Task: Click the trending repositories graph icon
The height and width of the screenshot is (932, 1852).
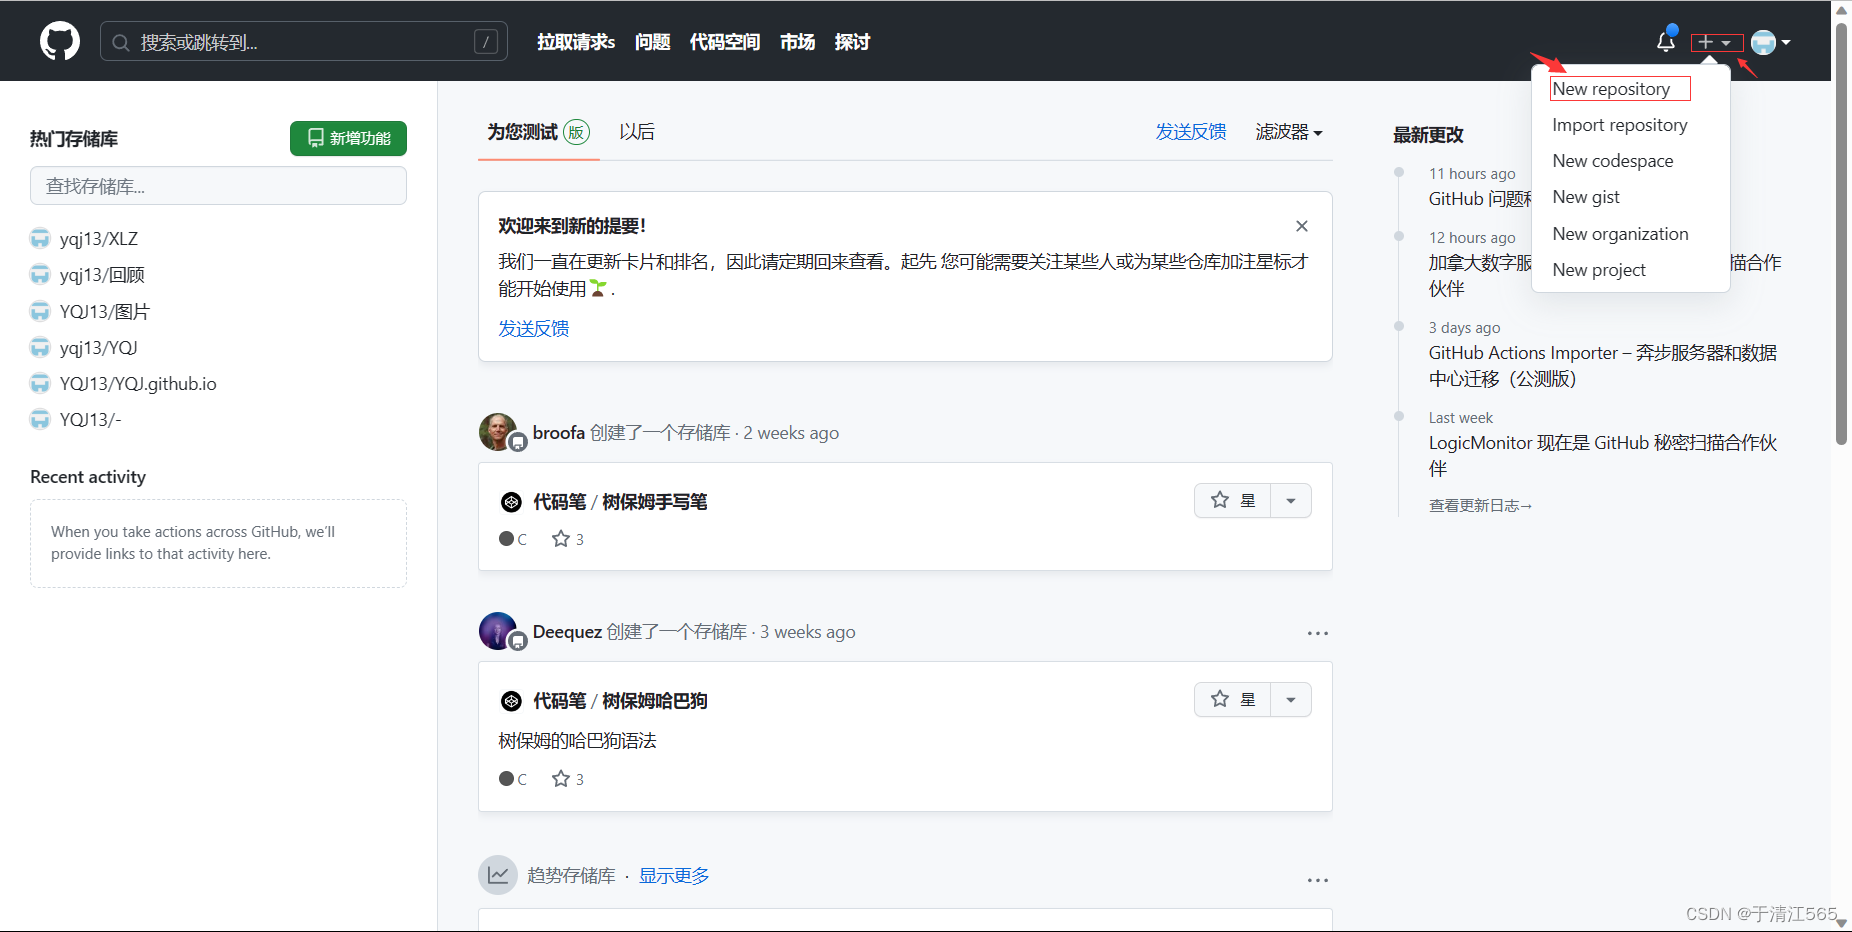Action: (498, 875)
